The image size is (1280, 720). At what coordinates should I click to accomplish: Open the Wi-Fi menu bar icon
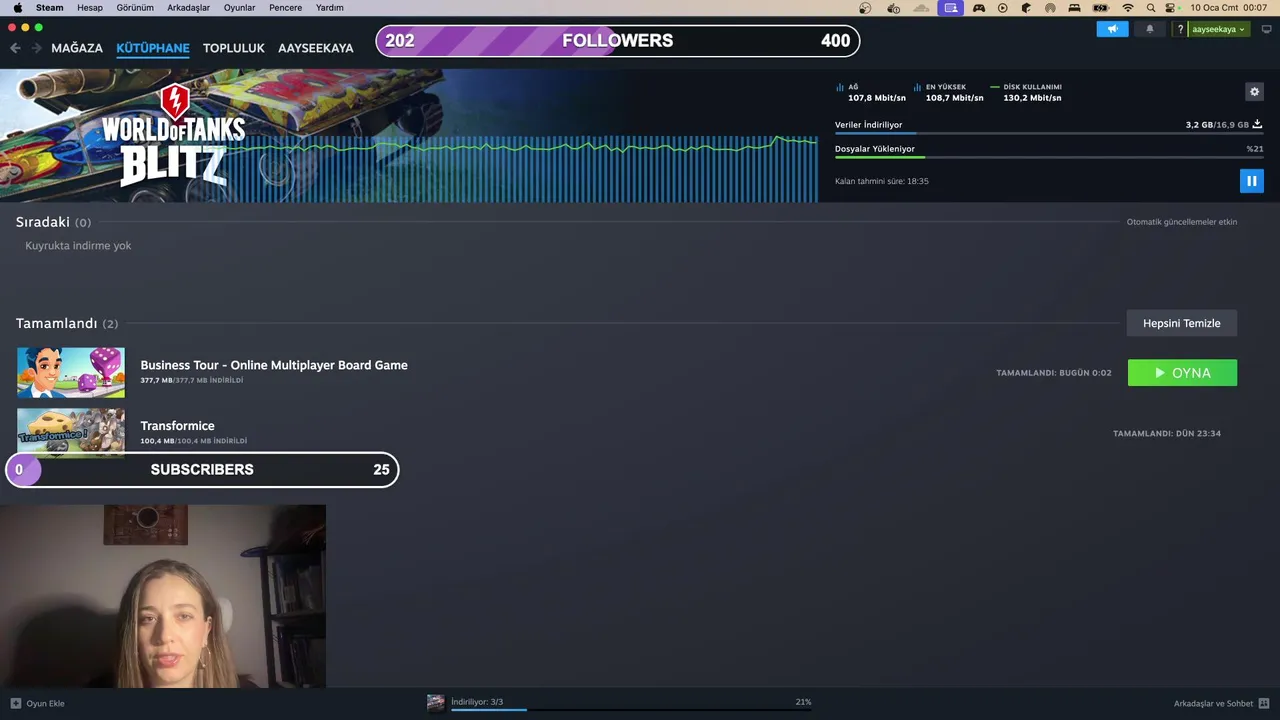pyautogui.click(x=1128, y=7)
